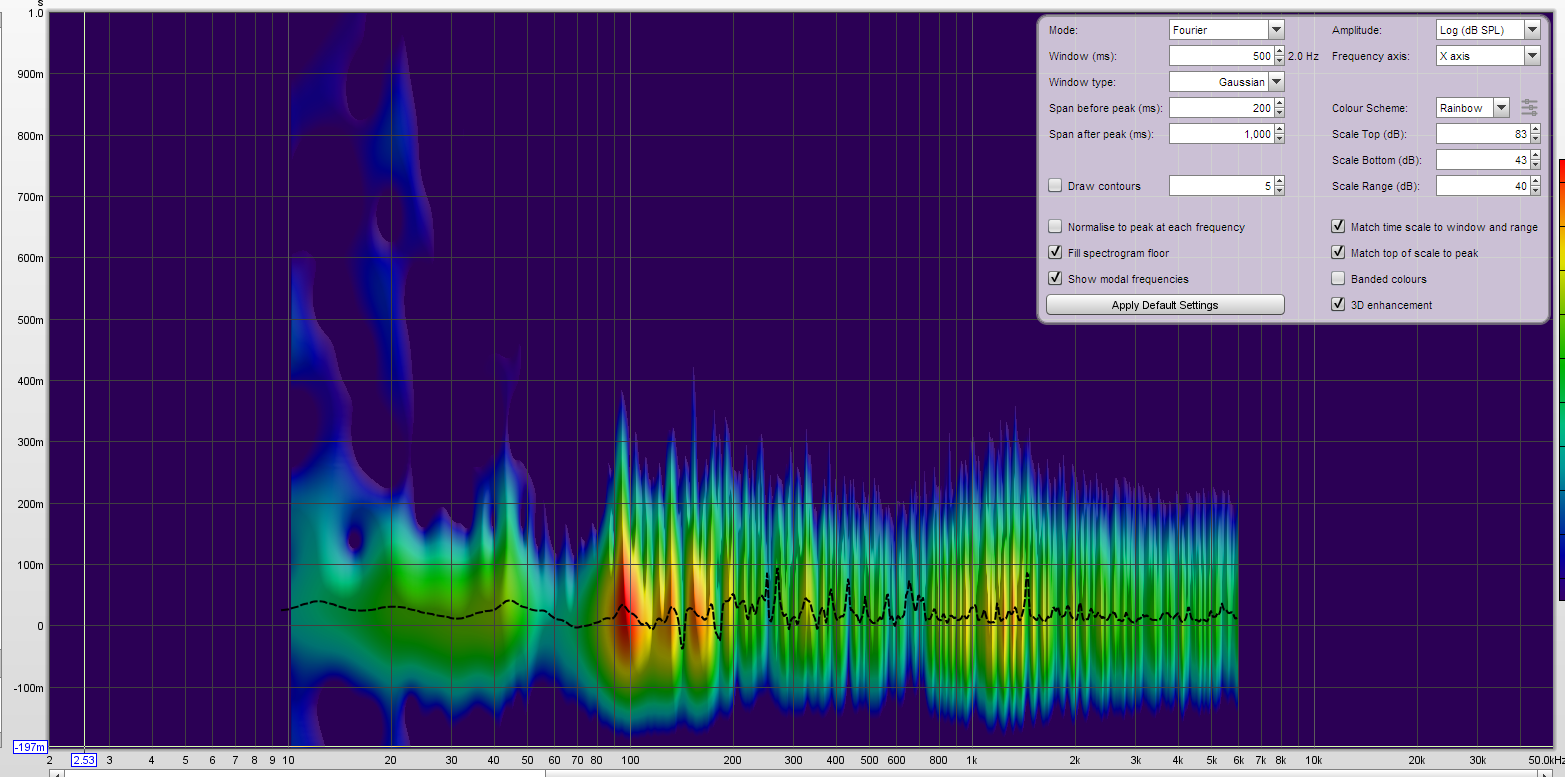Disable Fill spectrogram floor option
Viewport: 1565px width, 777px height.
coord(1055,253)
